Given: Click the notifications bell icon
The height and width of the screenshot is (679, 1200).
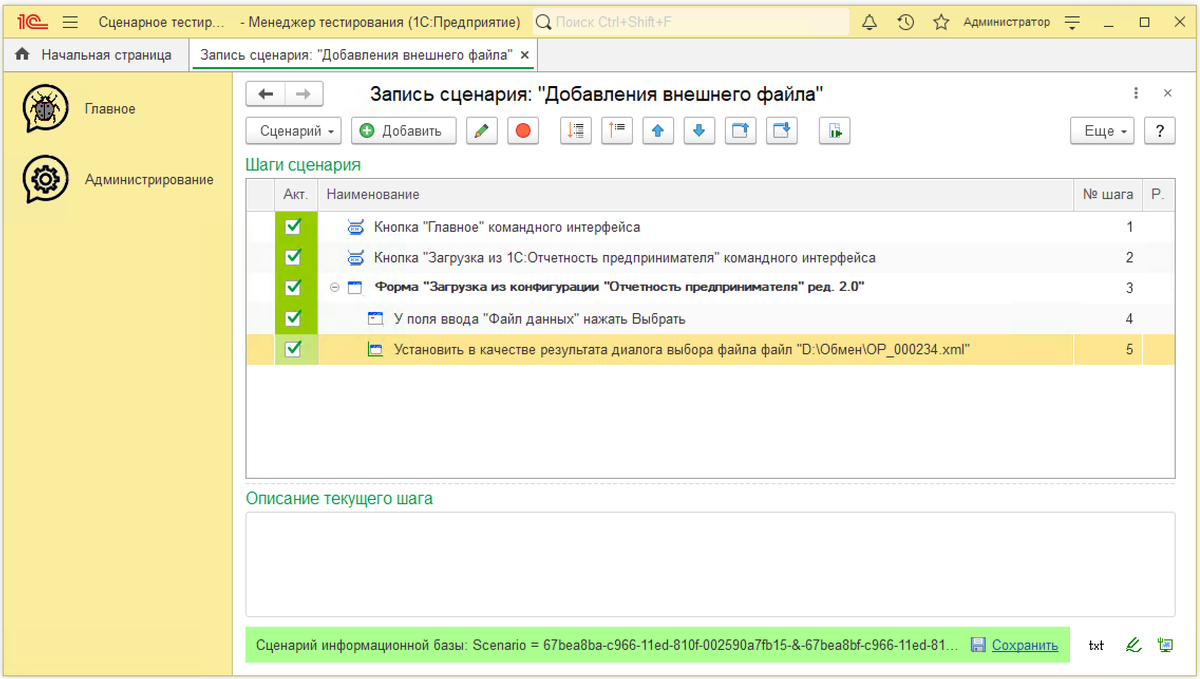Looking at the screenshot, I should pyautogui.click(x=868, y=20).
